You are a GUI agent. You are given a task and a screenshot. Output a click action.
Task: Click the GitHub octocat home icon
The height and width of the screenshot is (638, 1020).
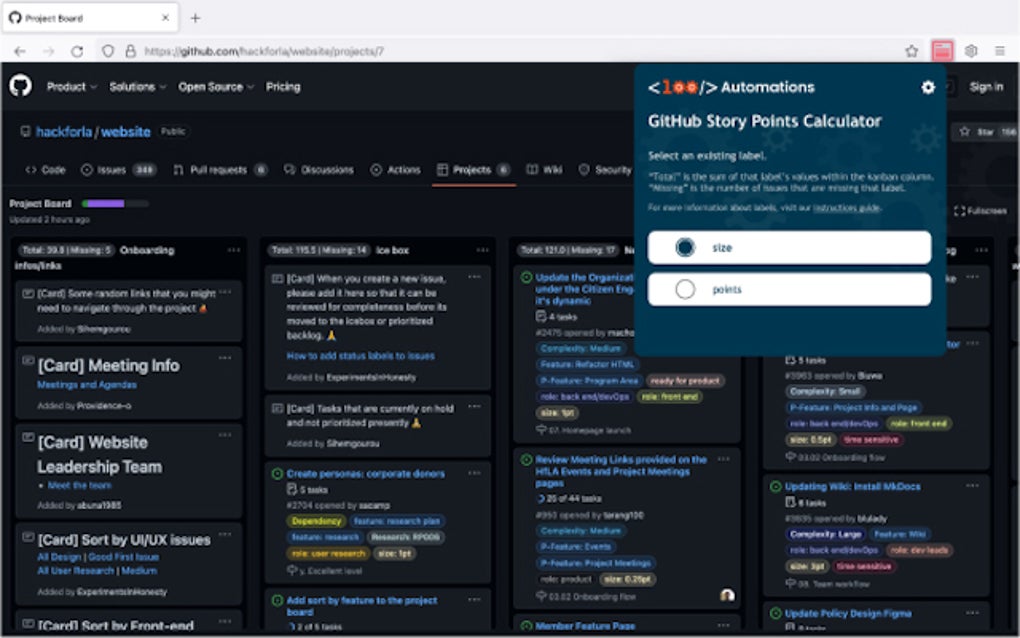point(21,87)
